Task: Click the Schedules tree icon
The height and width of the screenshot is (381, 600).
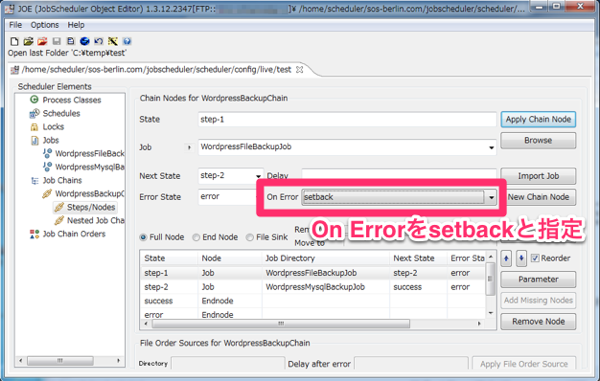Action: click(x=34, y=113)
